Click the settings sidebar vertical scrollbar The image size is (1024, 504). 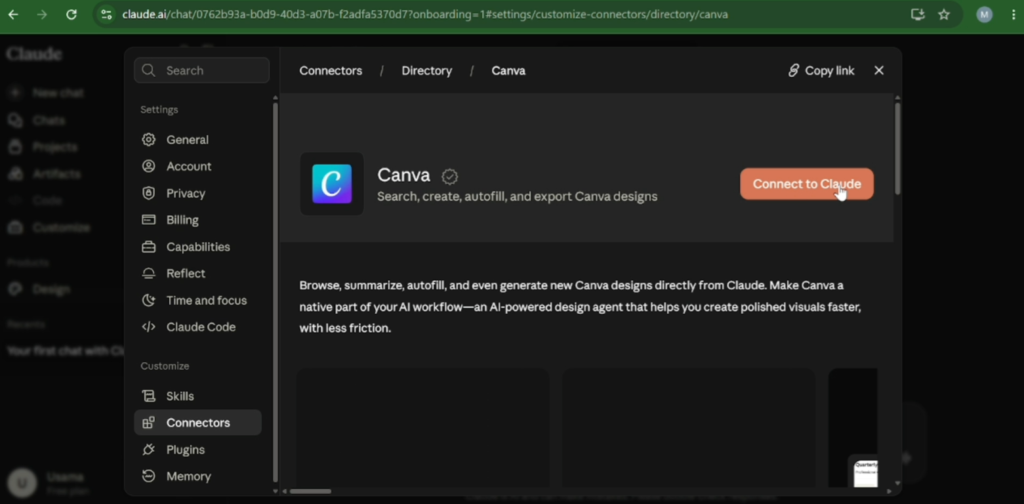click(x=275, y=292)
